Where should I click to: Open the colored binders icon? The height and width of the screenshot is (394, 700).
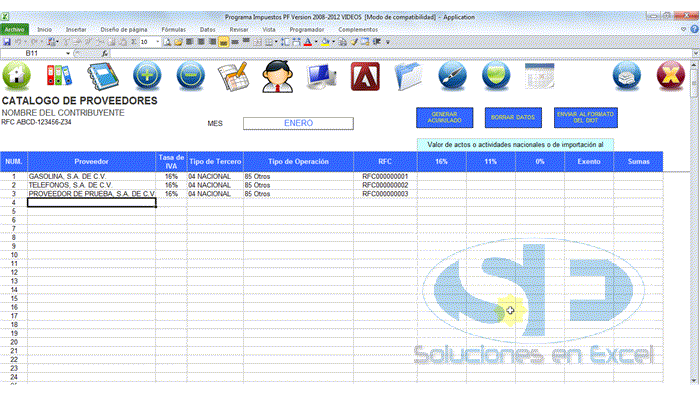point(58,76)
